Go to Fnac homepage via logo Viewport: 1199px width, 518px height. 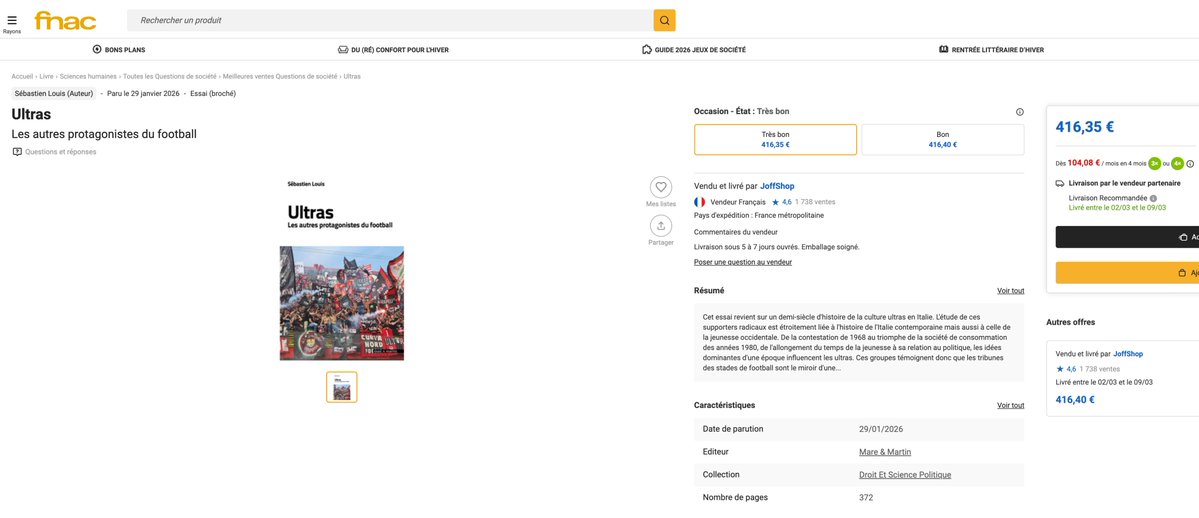tap(65, 21)
